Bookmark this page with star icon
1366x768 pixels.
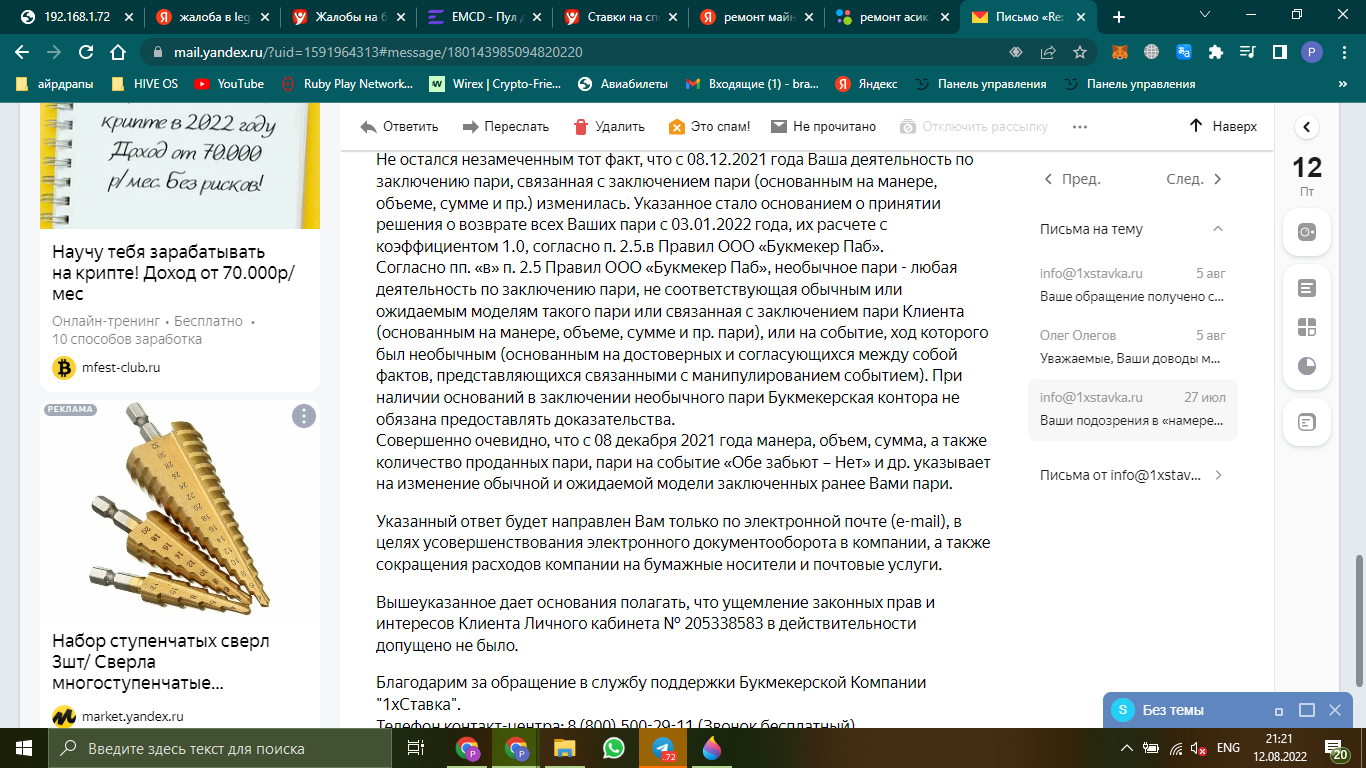[x=1080, y=52]
